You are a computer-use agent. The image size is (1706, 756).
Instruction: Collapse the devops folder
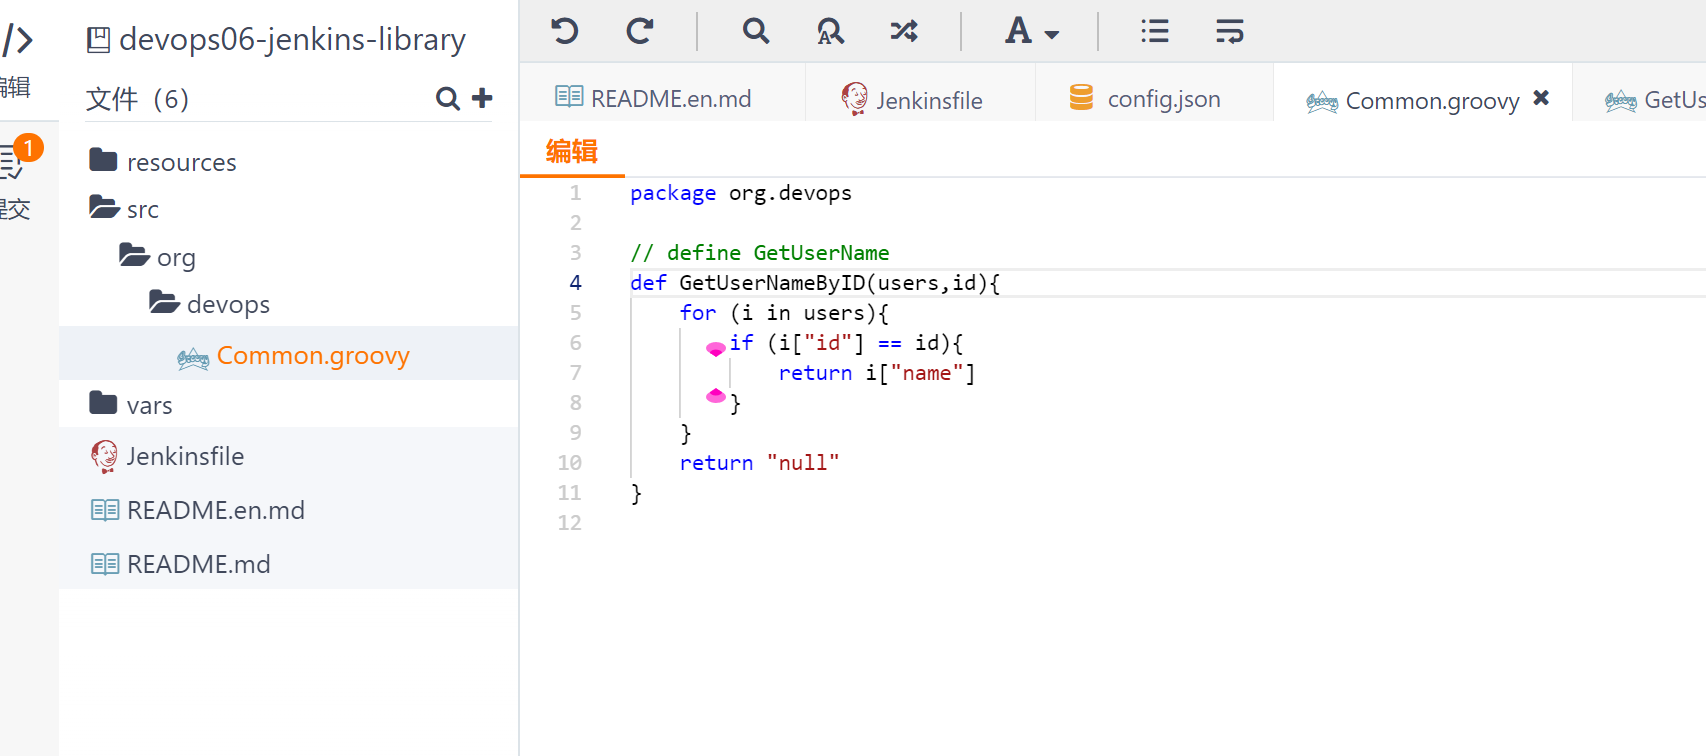click(209, 304)
